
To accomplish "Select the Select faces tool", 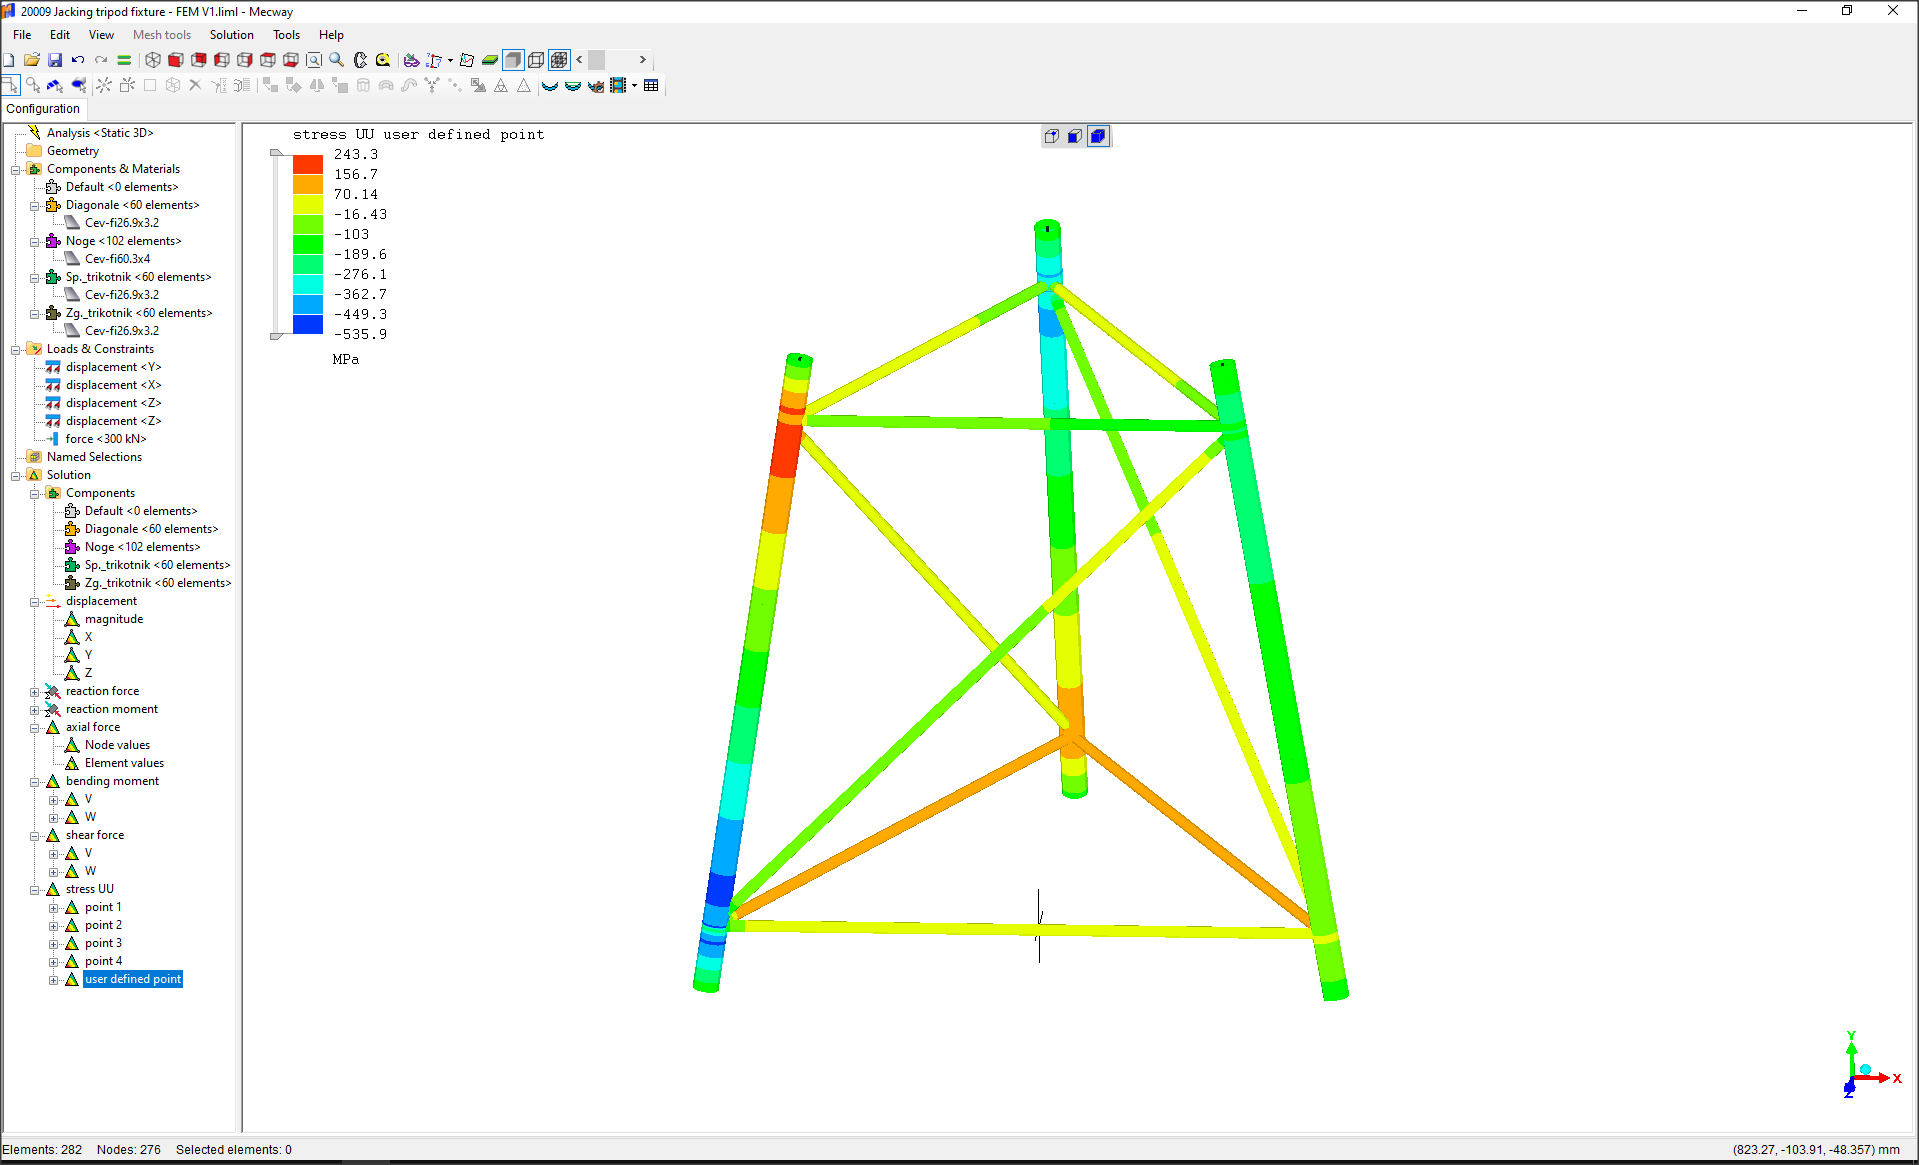I will click(55, 86).
